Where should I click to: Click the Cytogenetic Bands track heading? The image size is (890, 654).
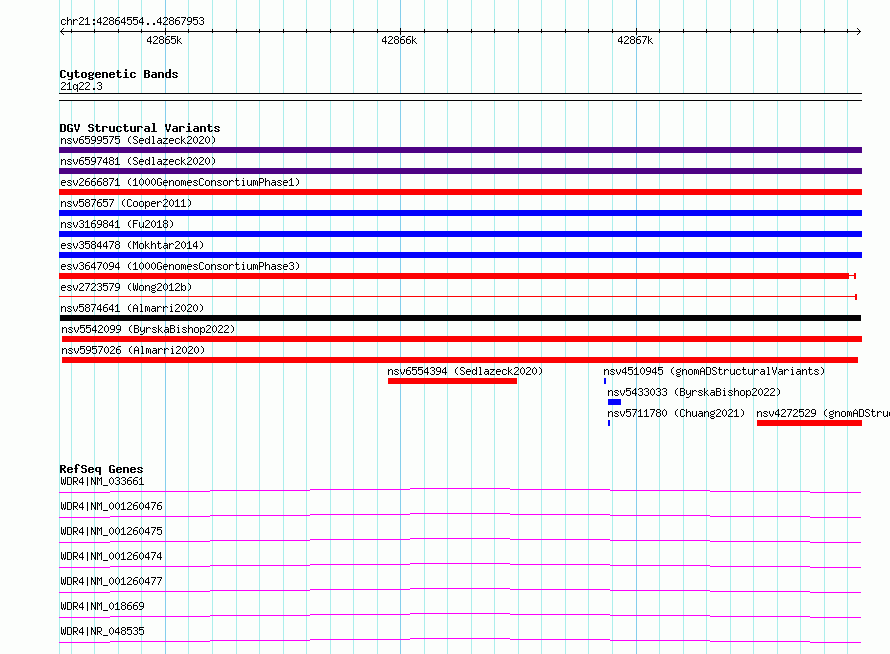coord(119,74)
